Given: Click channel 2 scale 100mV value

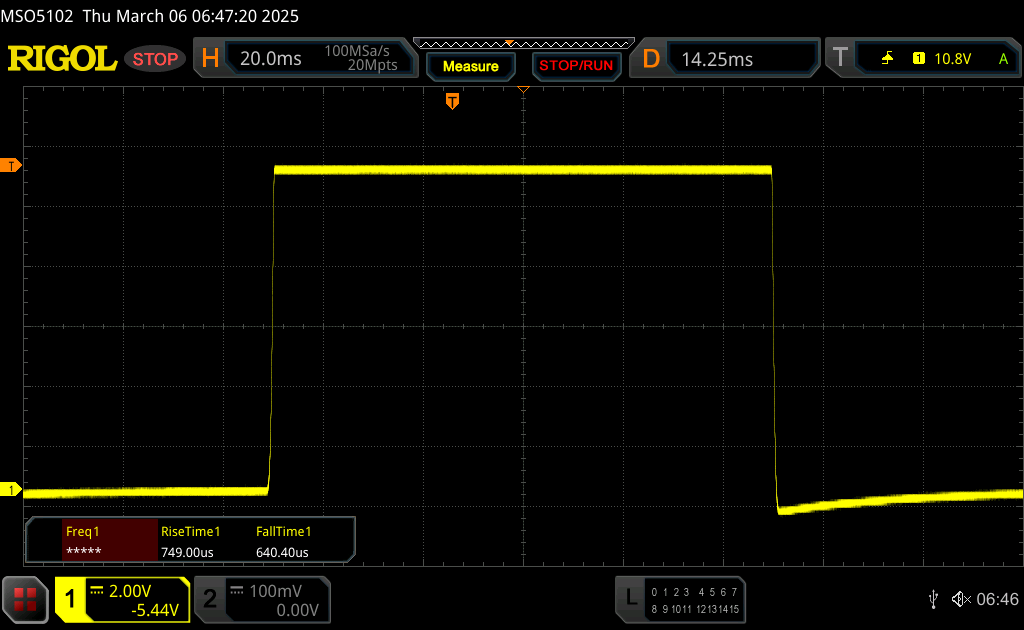Looking at the screenshot, I should (x=275, y=591).
